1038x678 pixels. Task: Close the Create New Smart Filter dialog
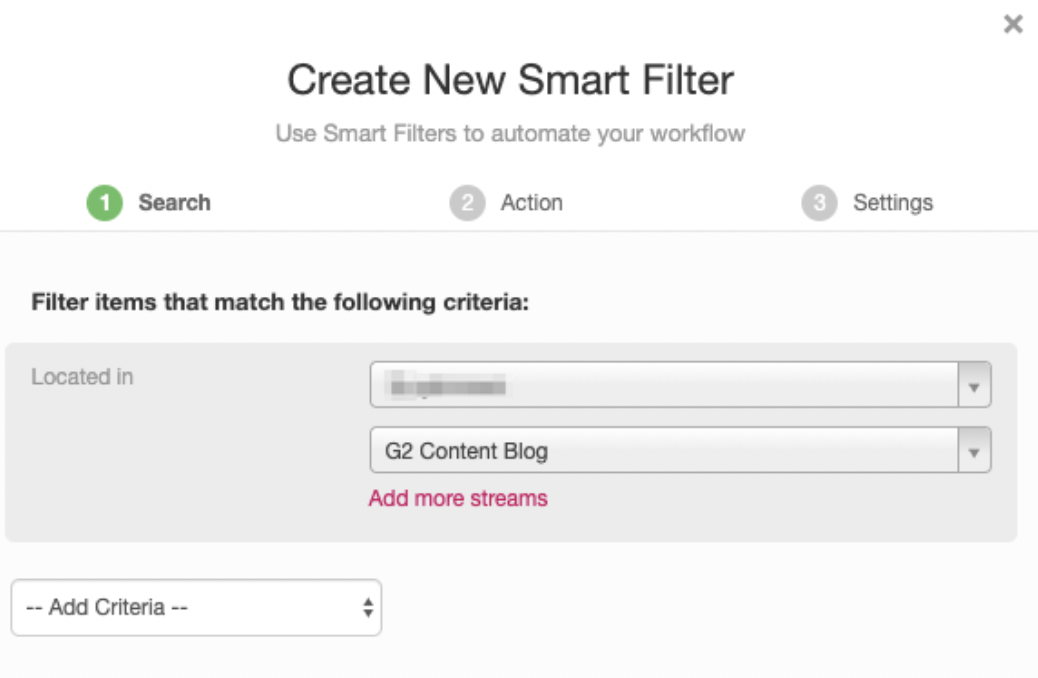pyautogui.click(x=1013, y=24)
